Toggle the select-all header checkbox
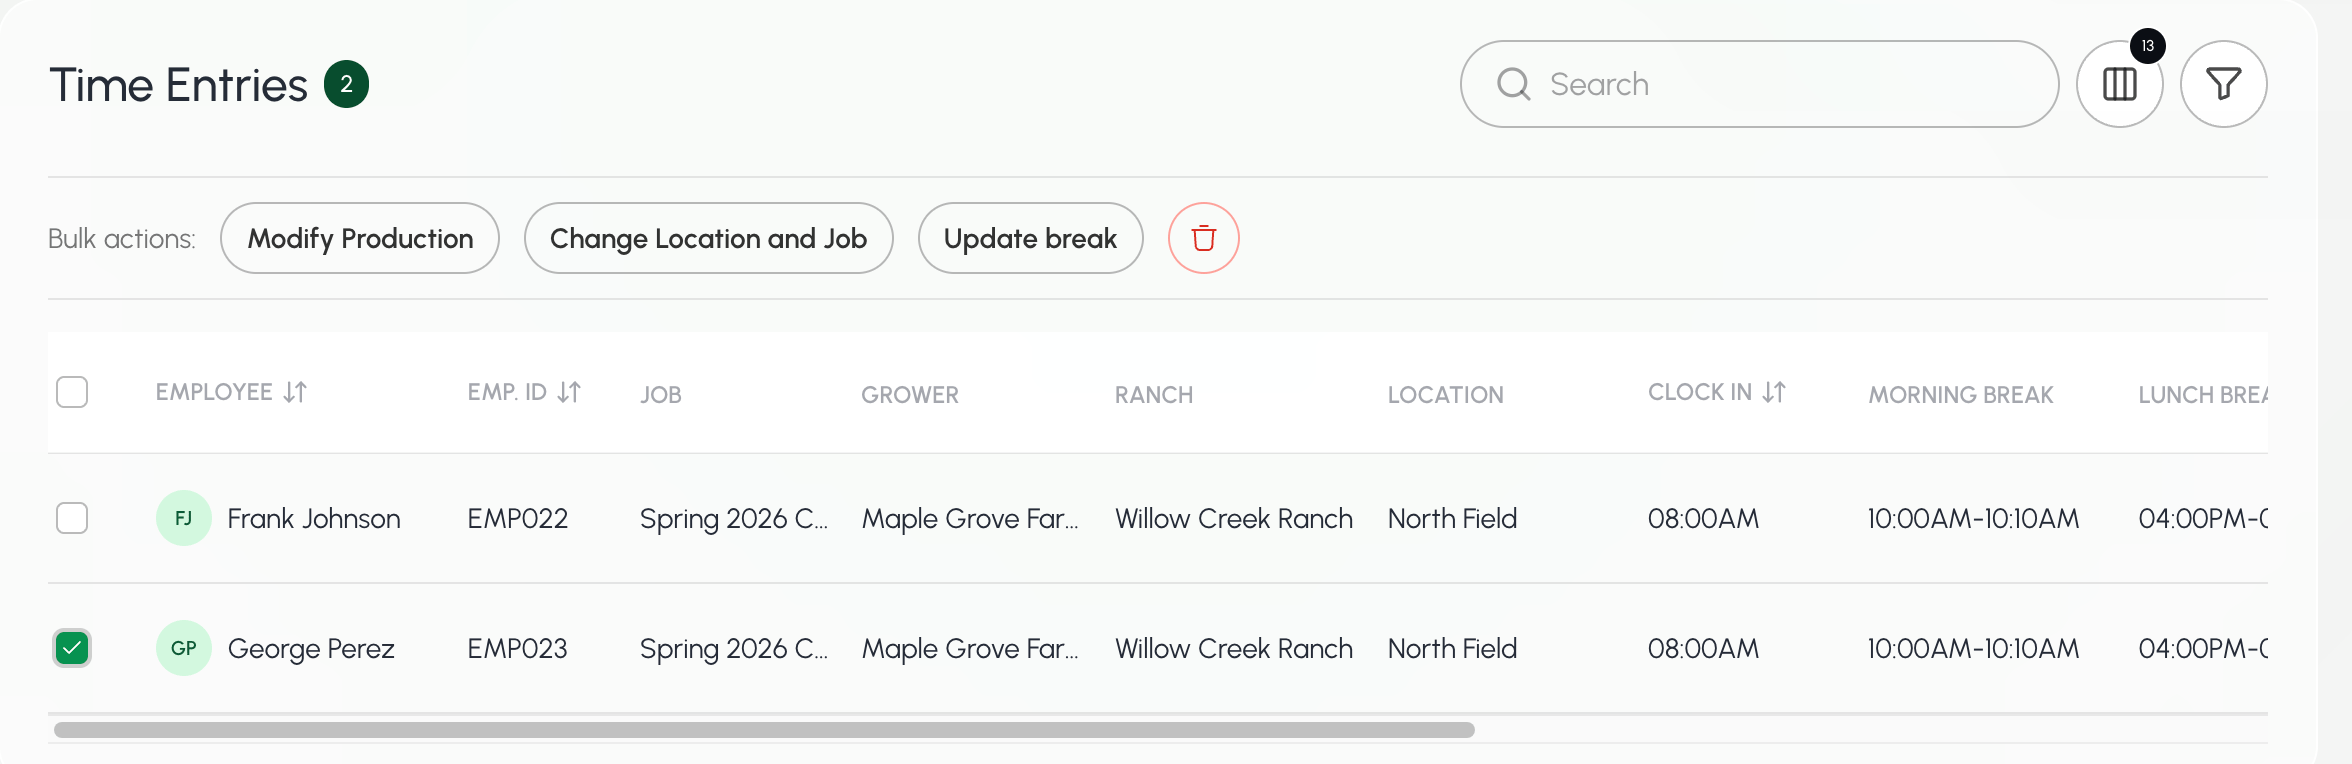2352x764 pixels. coord(72,392)
